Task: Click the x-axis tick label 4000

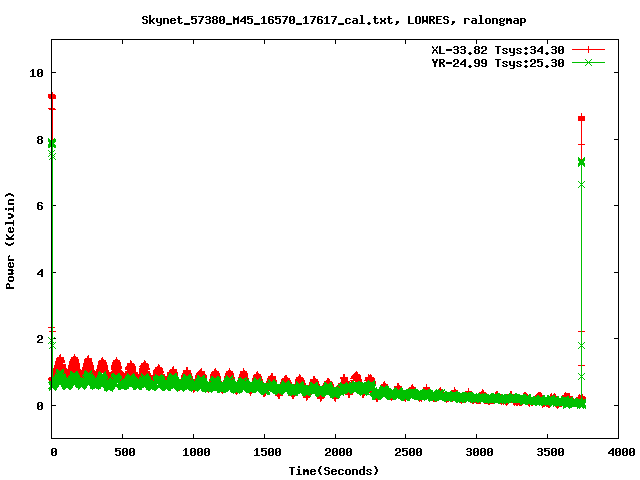Action: [x=621, y=452]
